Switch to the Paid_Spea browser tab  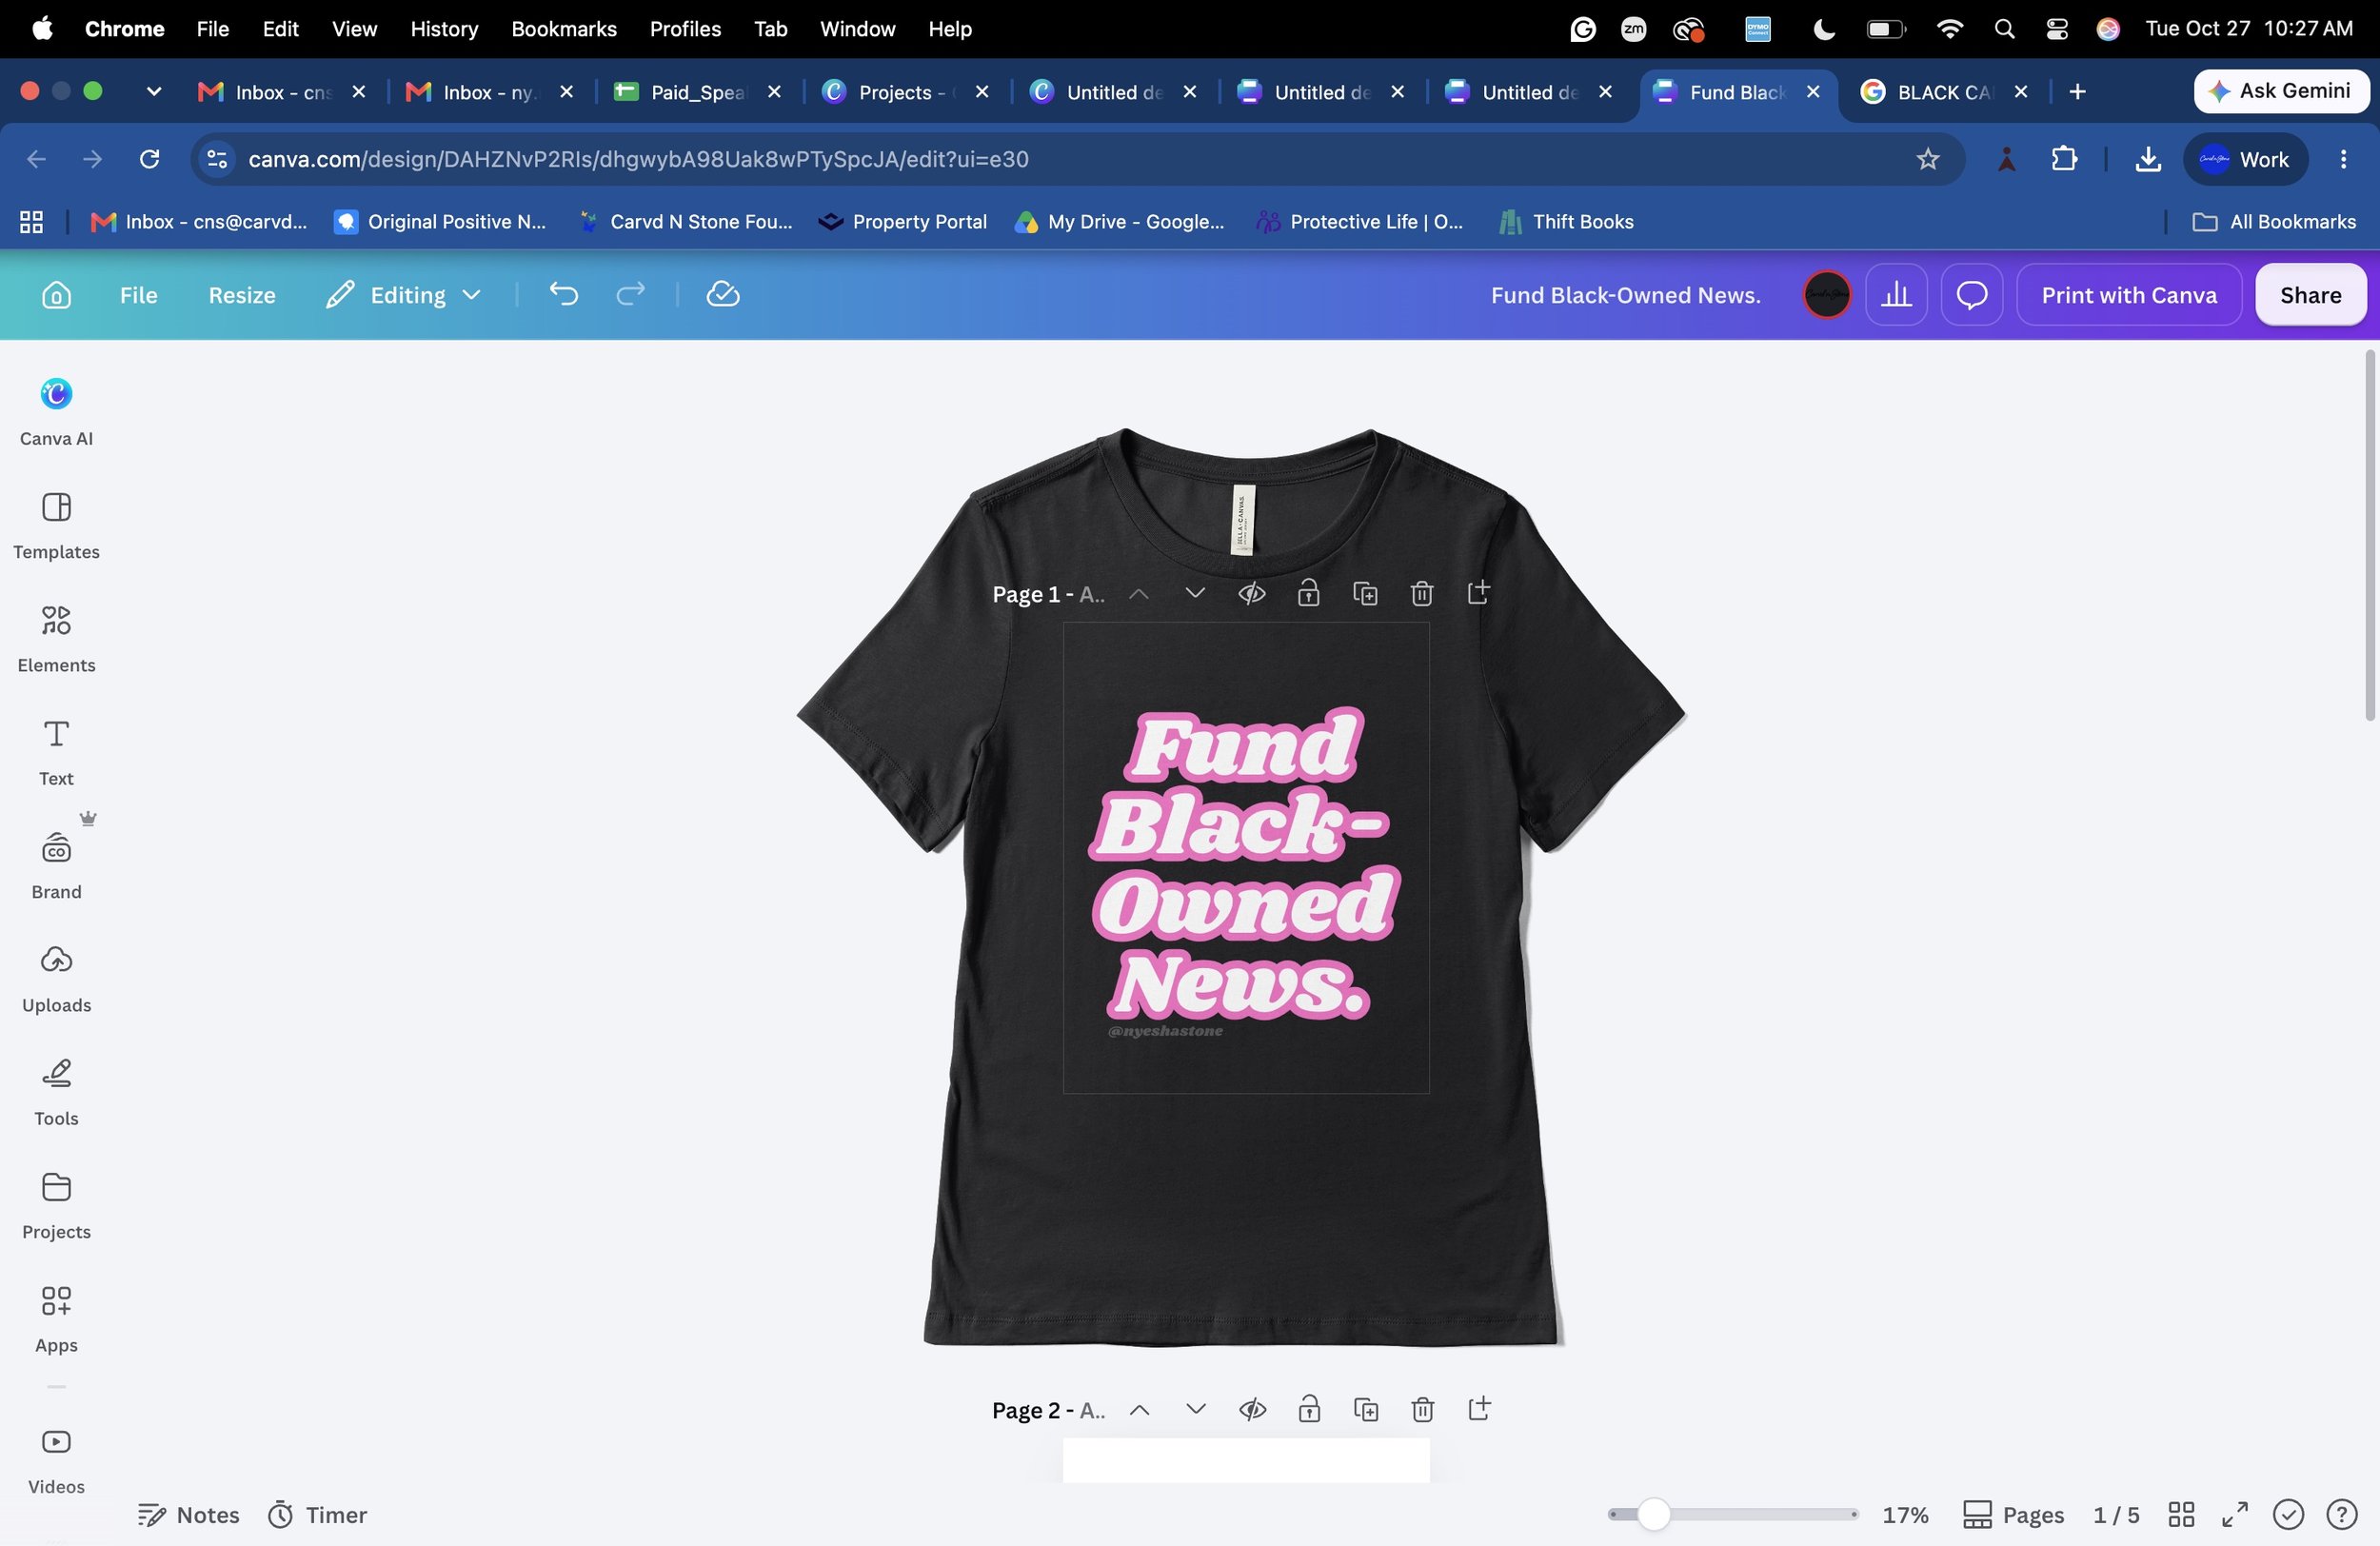click(x=696, y=92)
